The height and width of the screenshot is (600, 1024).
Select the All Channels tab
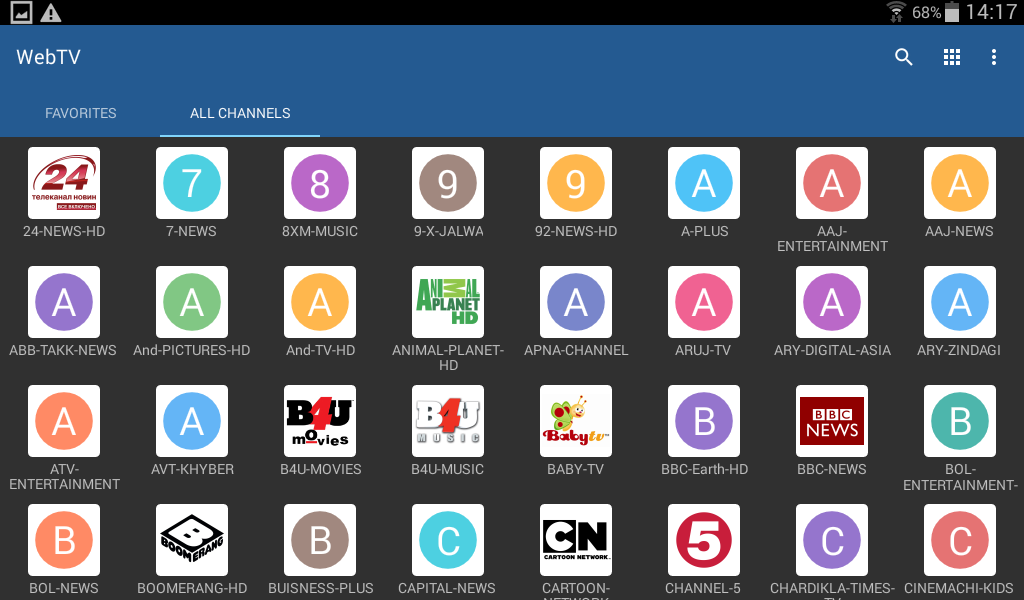(240, 113)
